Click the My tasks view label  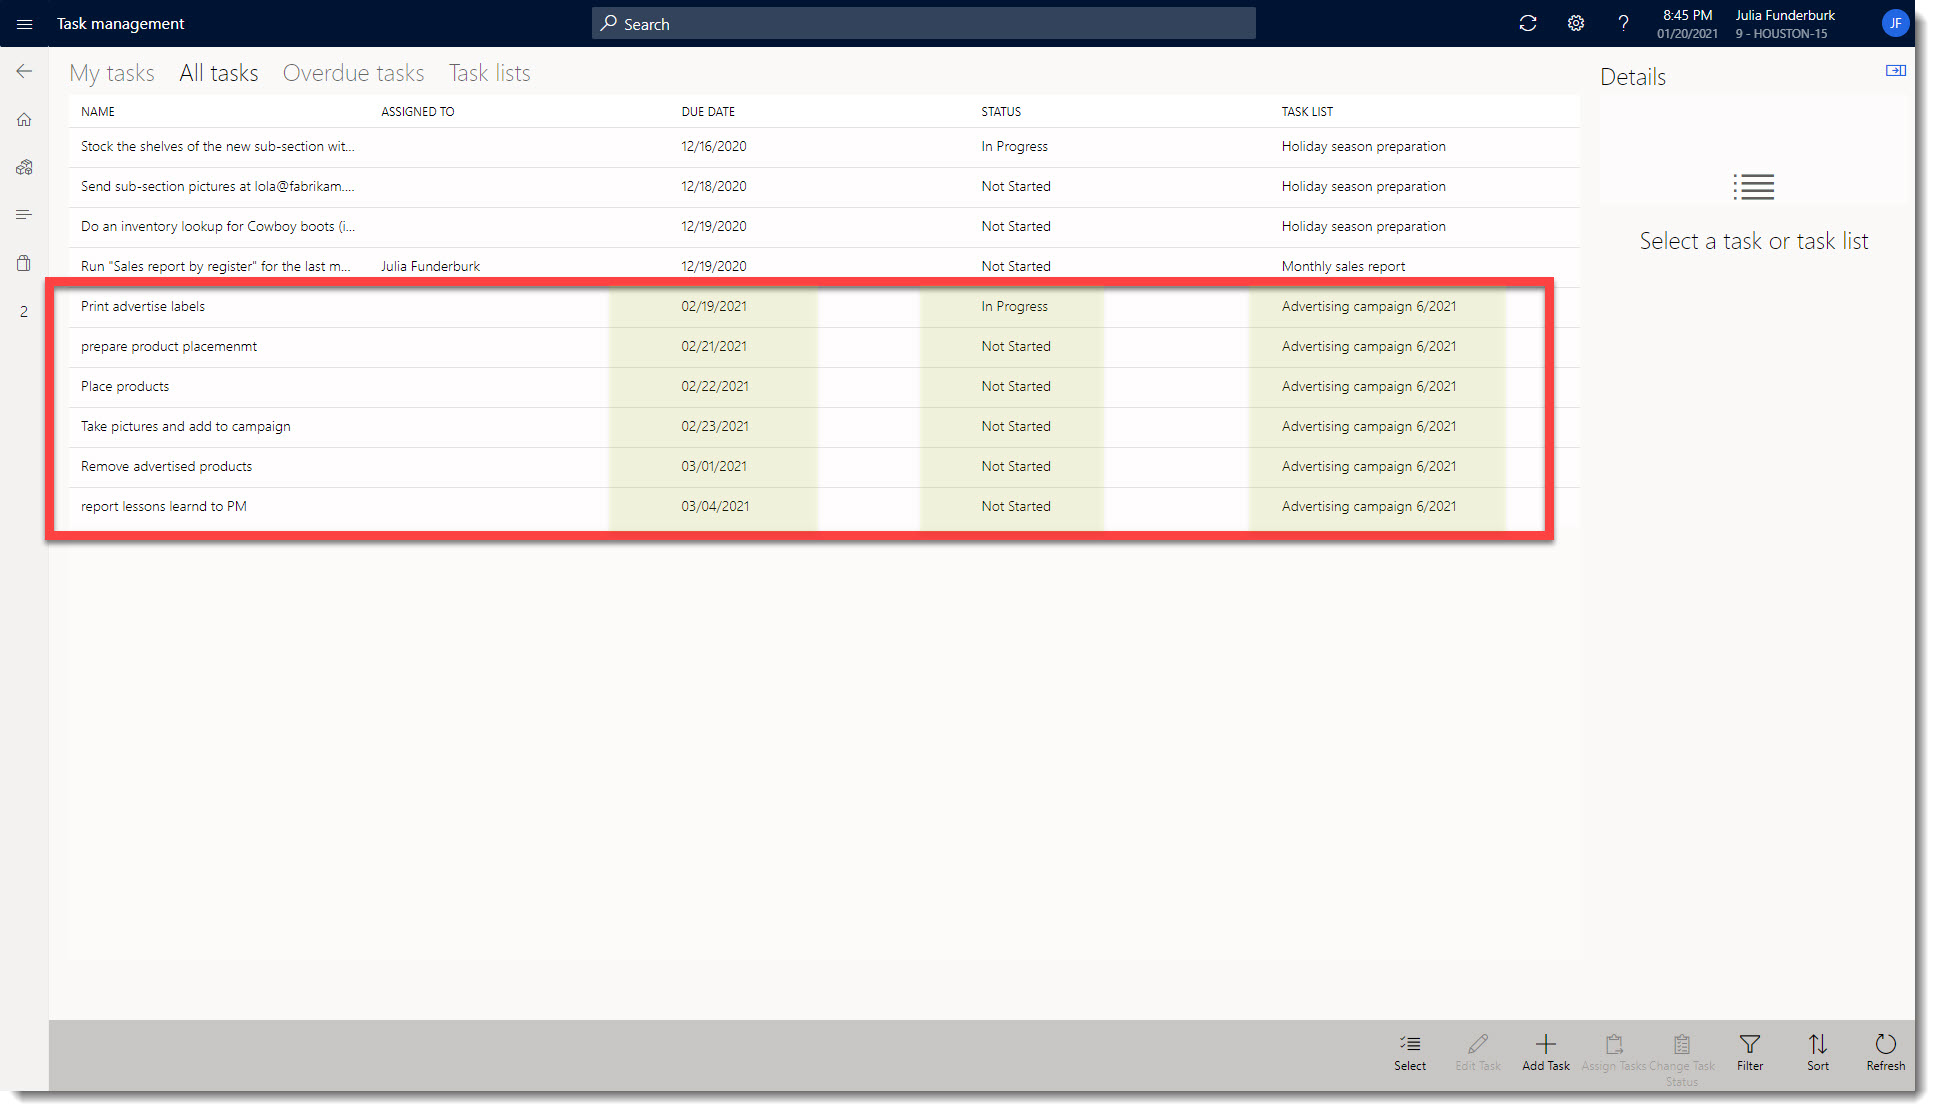111,72
